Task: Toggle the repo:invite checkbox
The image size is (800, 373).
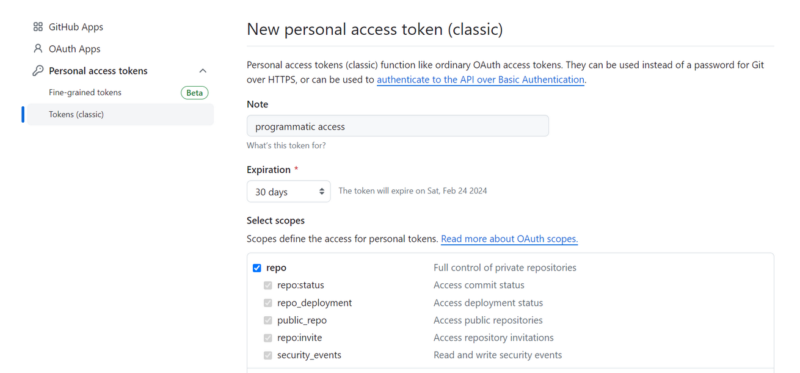Action: (x=268, y=338)
